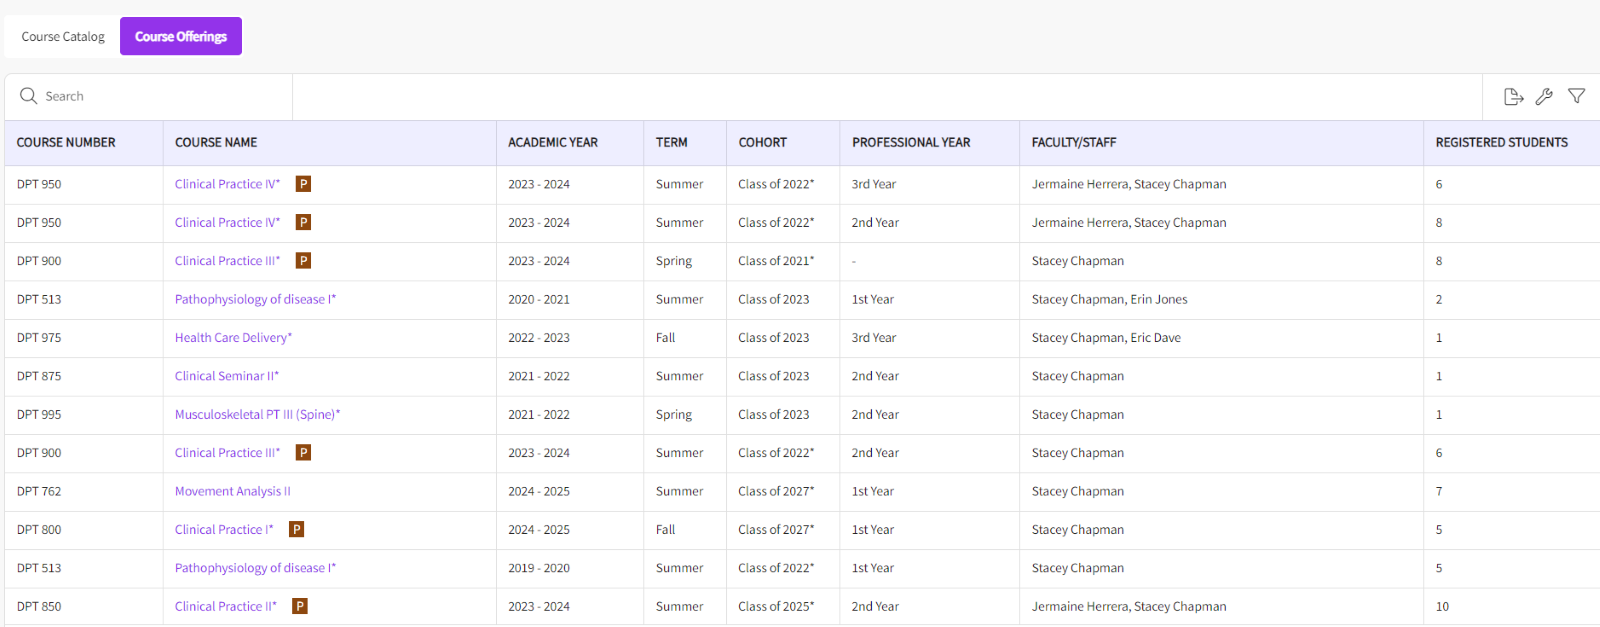
Task: Click the P badge on first DPT 950 row
Action: click(x=303, y=184)
